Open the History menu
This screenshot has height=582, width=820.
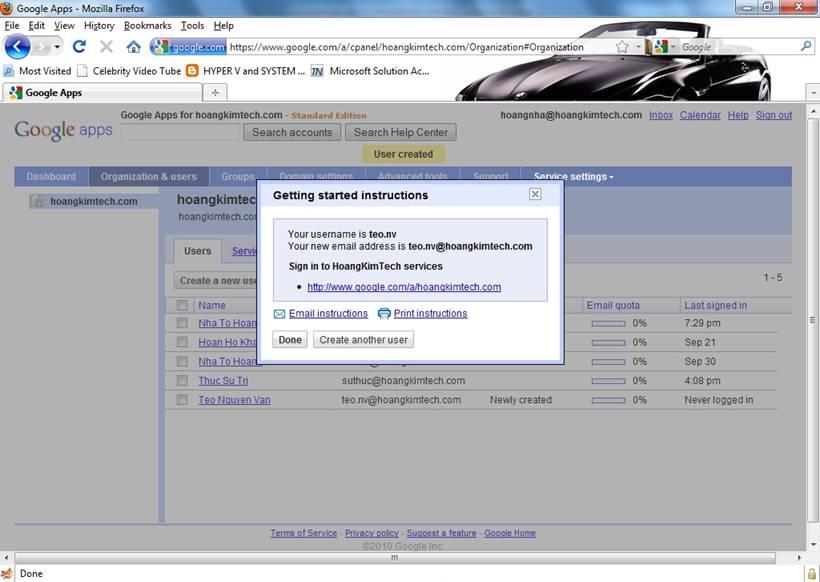point(99,26)
